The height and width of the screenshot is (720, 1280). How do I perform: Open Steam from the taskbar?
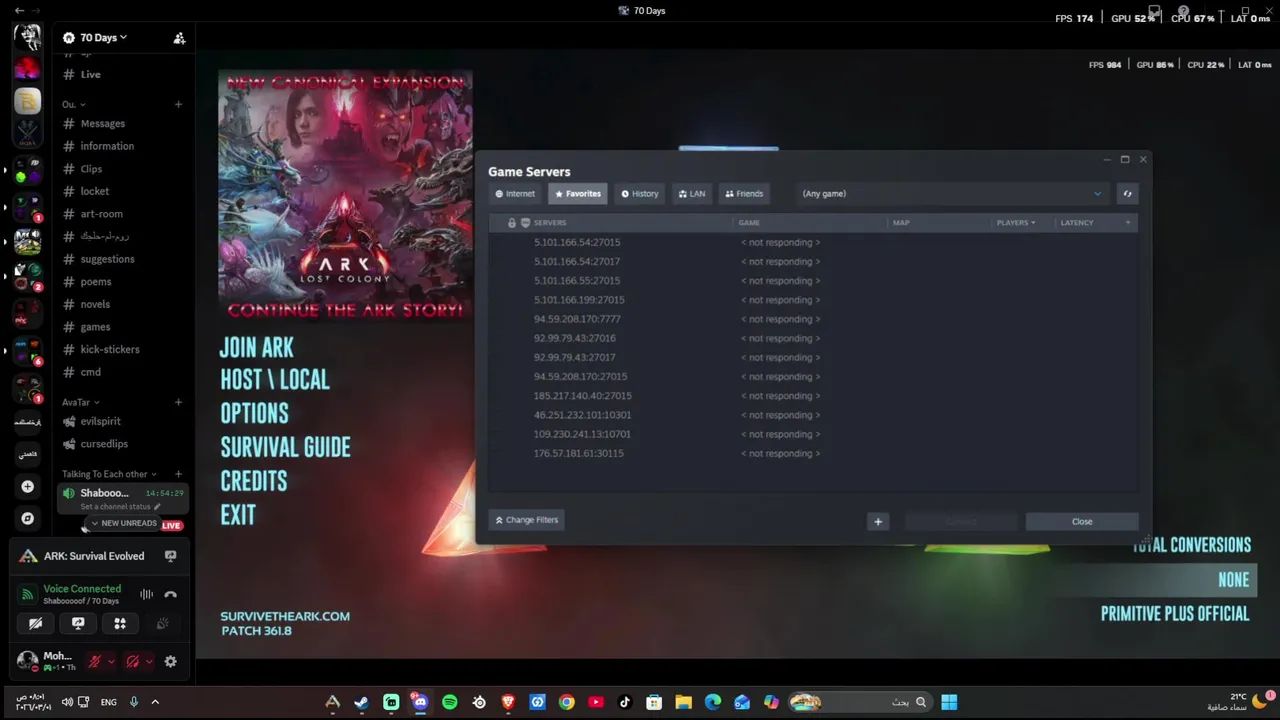[361, 702]
